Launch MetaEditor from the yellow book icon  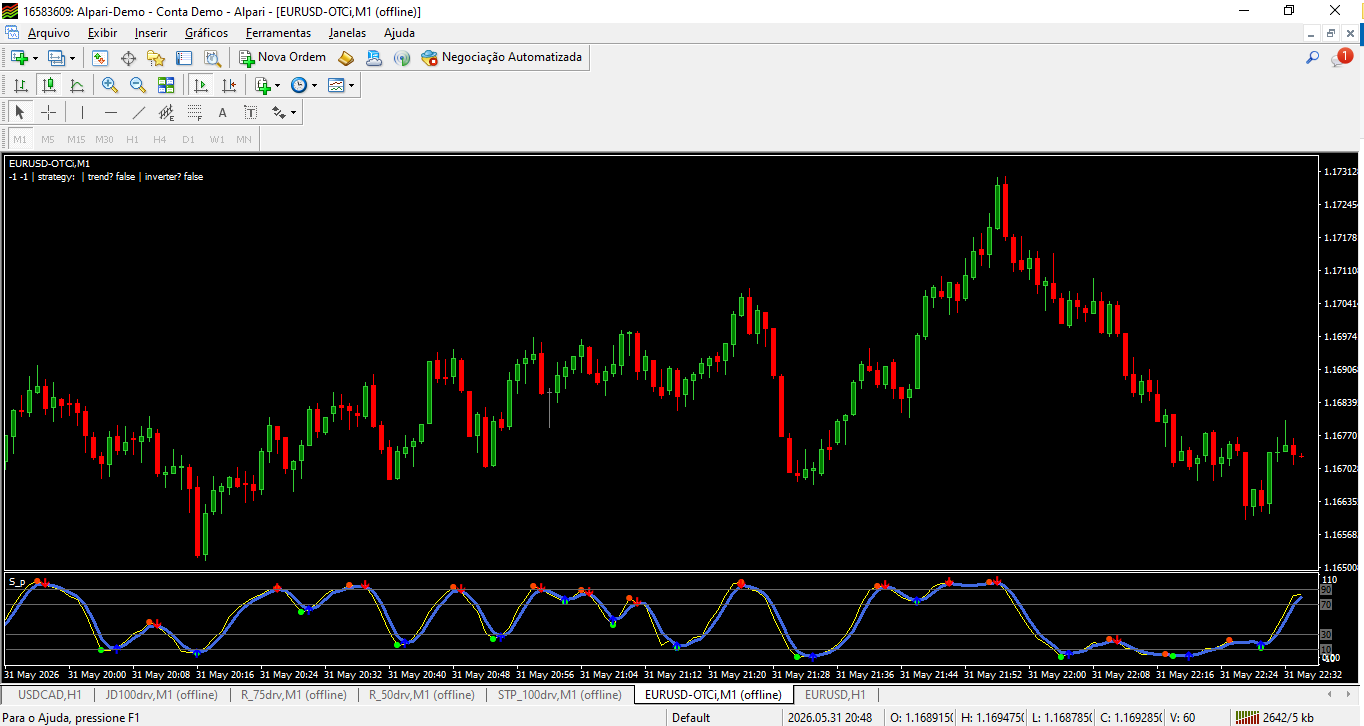tap(346, 58)
